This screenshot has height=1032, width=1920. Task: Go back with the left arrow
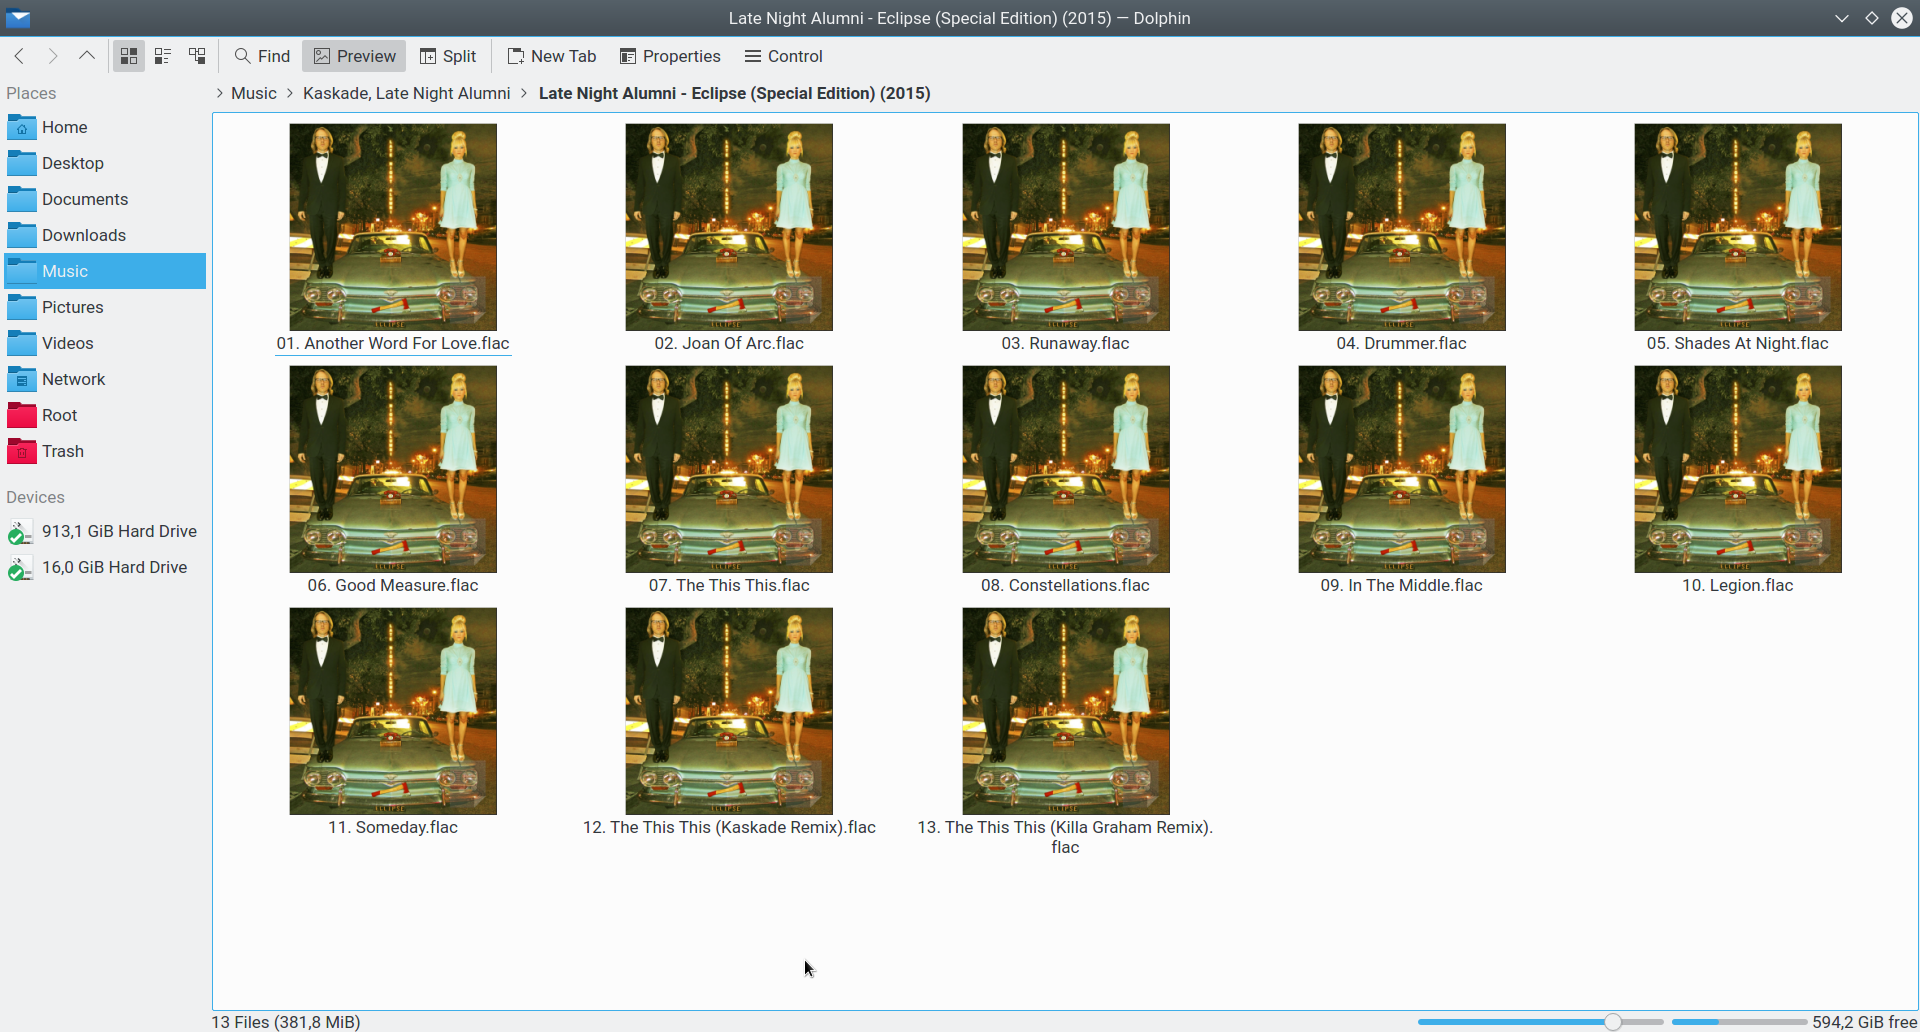[19, 56]
